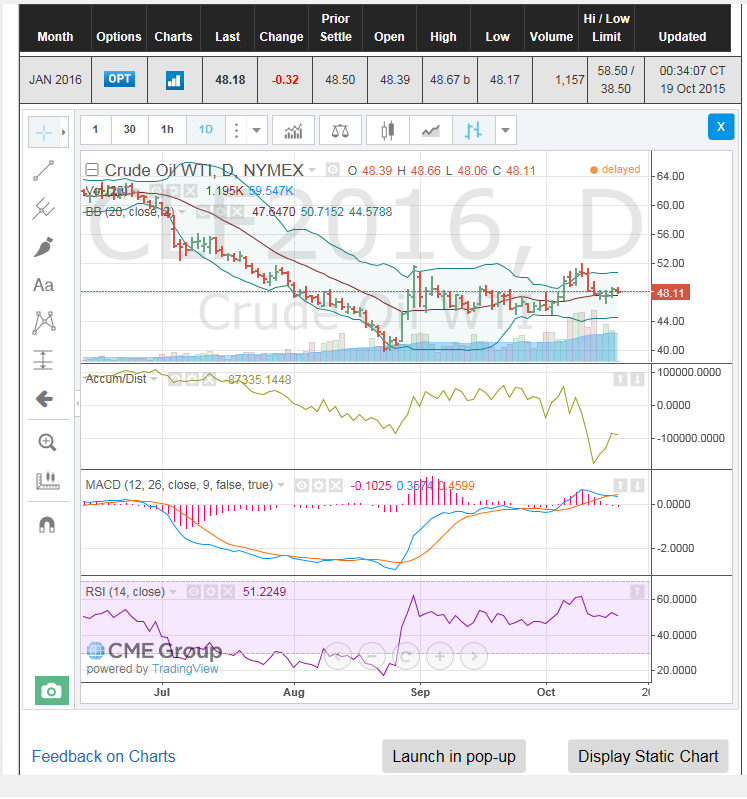Screen dimensions: 747x799
Task: Select the Aa text annotation tool
Action: click(43, 285)
